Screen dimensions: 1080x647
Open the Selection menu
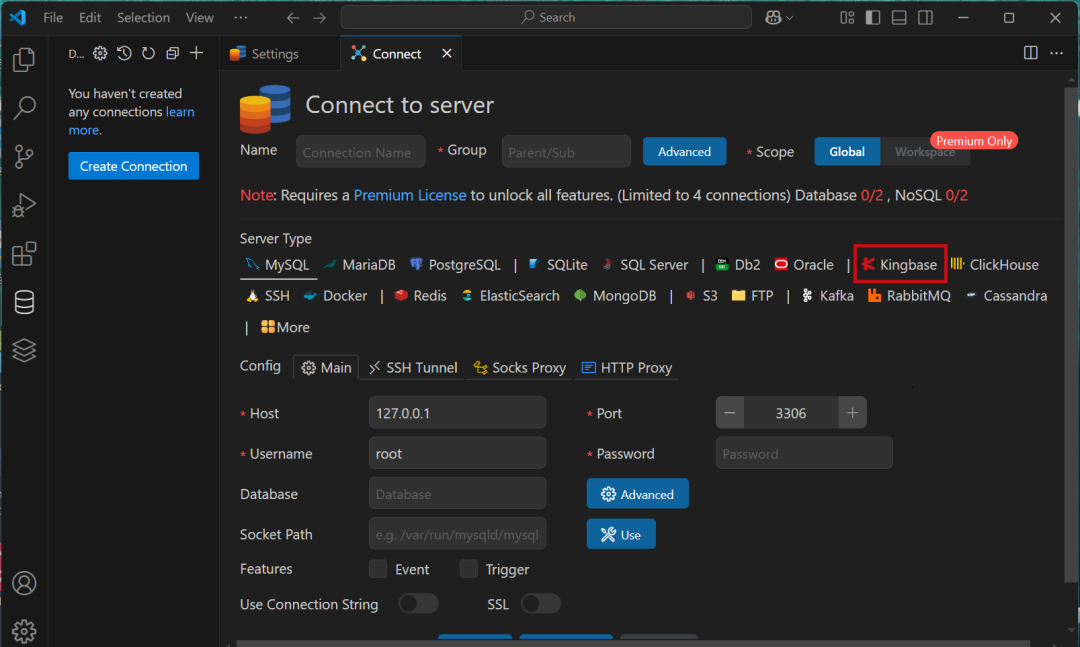(x=143, y=17)
